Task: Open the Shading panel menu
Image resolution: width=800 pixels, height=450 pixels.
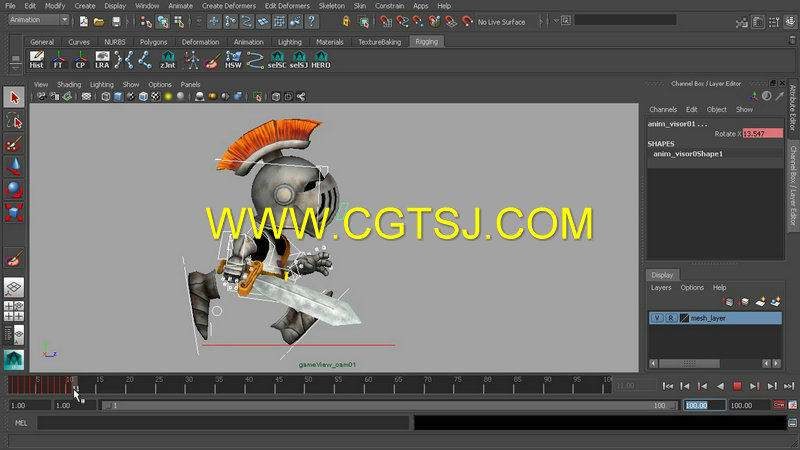Action: tap(69, 85)
